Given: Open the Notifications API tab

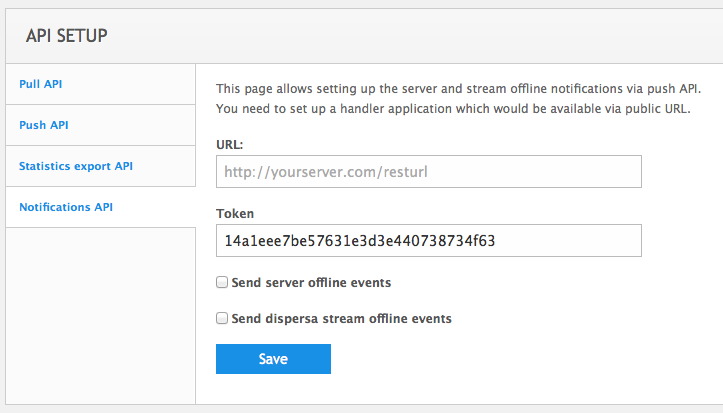Looking at the screenshot, I should point(66,207).
